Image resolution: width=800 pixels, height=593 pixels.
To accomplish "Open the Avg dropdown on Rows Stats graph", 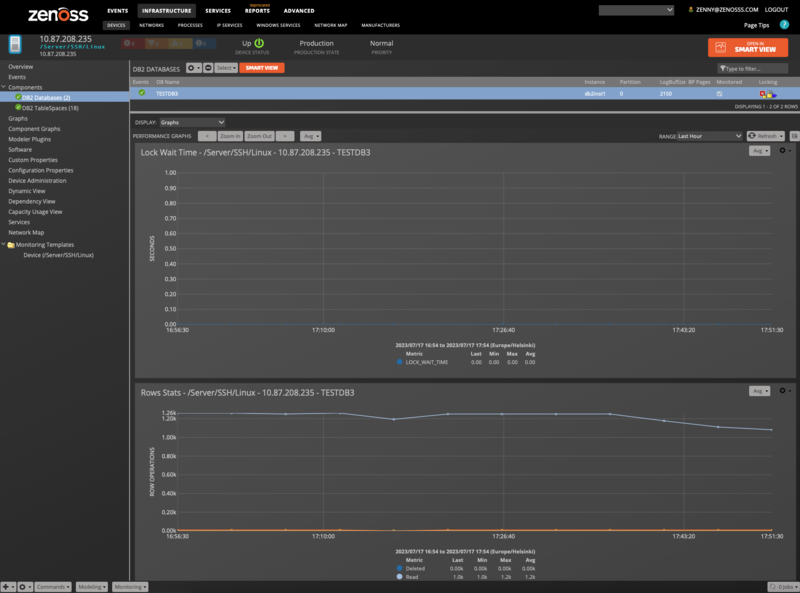I will [760, 391].
